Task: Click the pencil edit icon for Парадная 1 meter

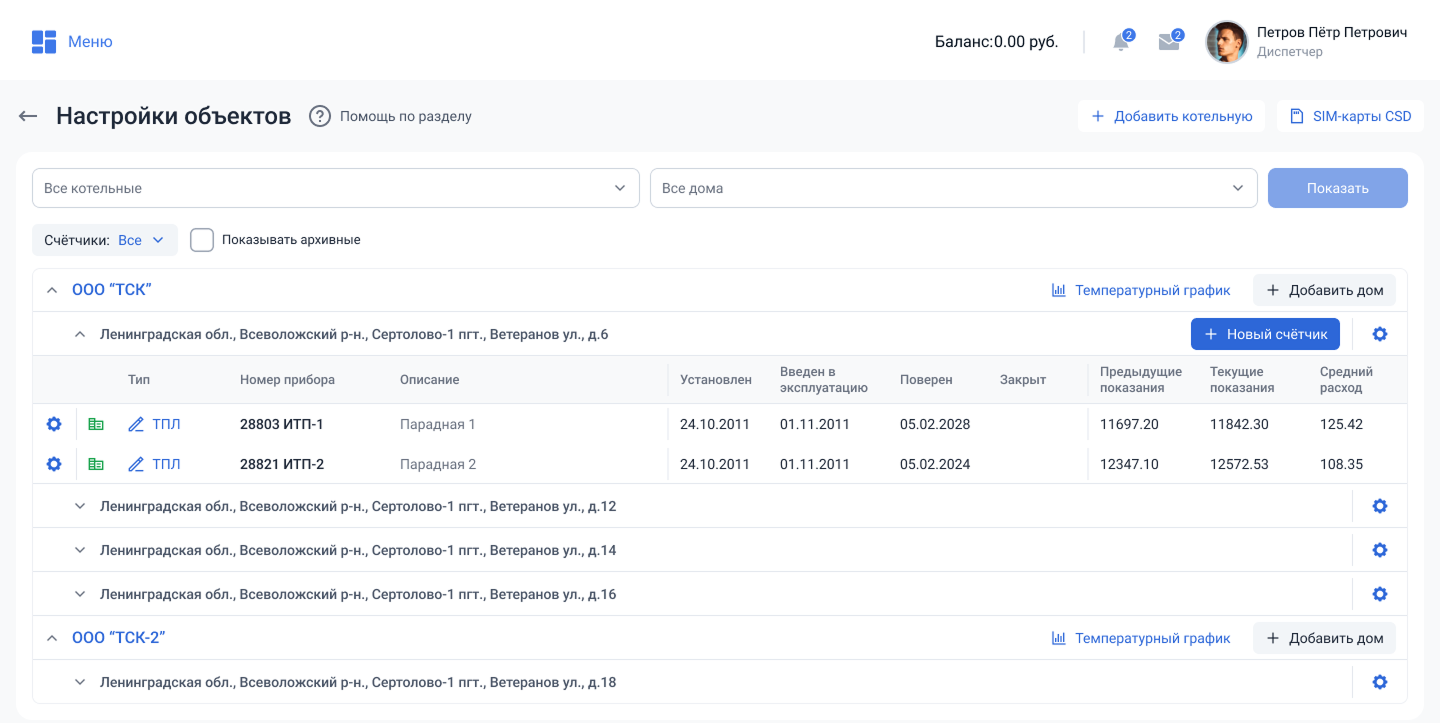Action: tap(137, 424)
